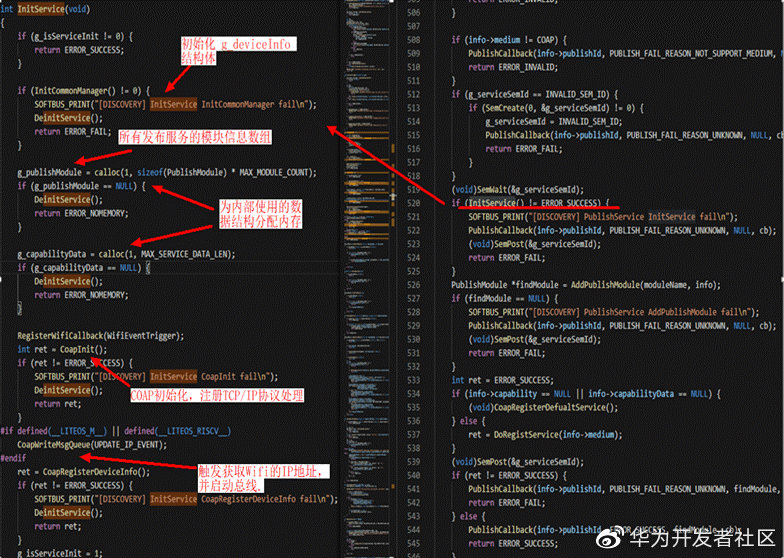Click line number 519 in the gutter
The image size is (784, 558).
click(x=414, y=190)
